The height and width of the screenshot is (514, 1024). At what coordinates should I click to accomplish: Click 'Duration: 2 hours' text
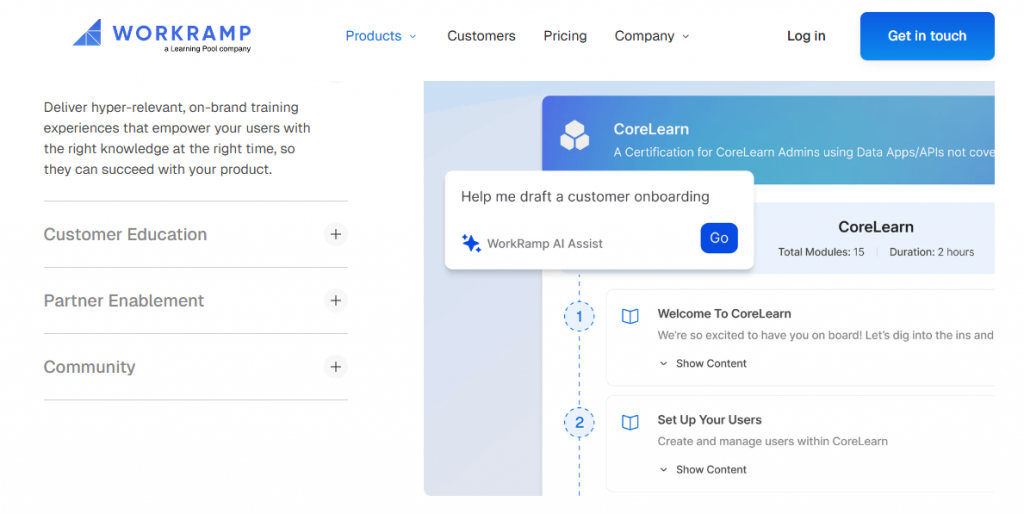931,252
